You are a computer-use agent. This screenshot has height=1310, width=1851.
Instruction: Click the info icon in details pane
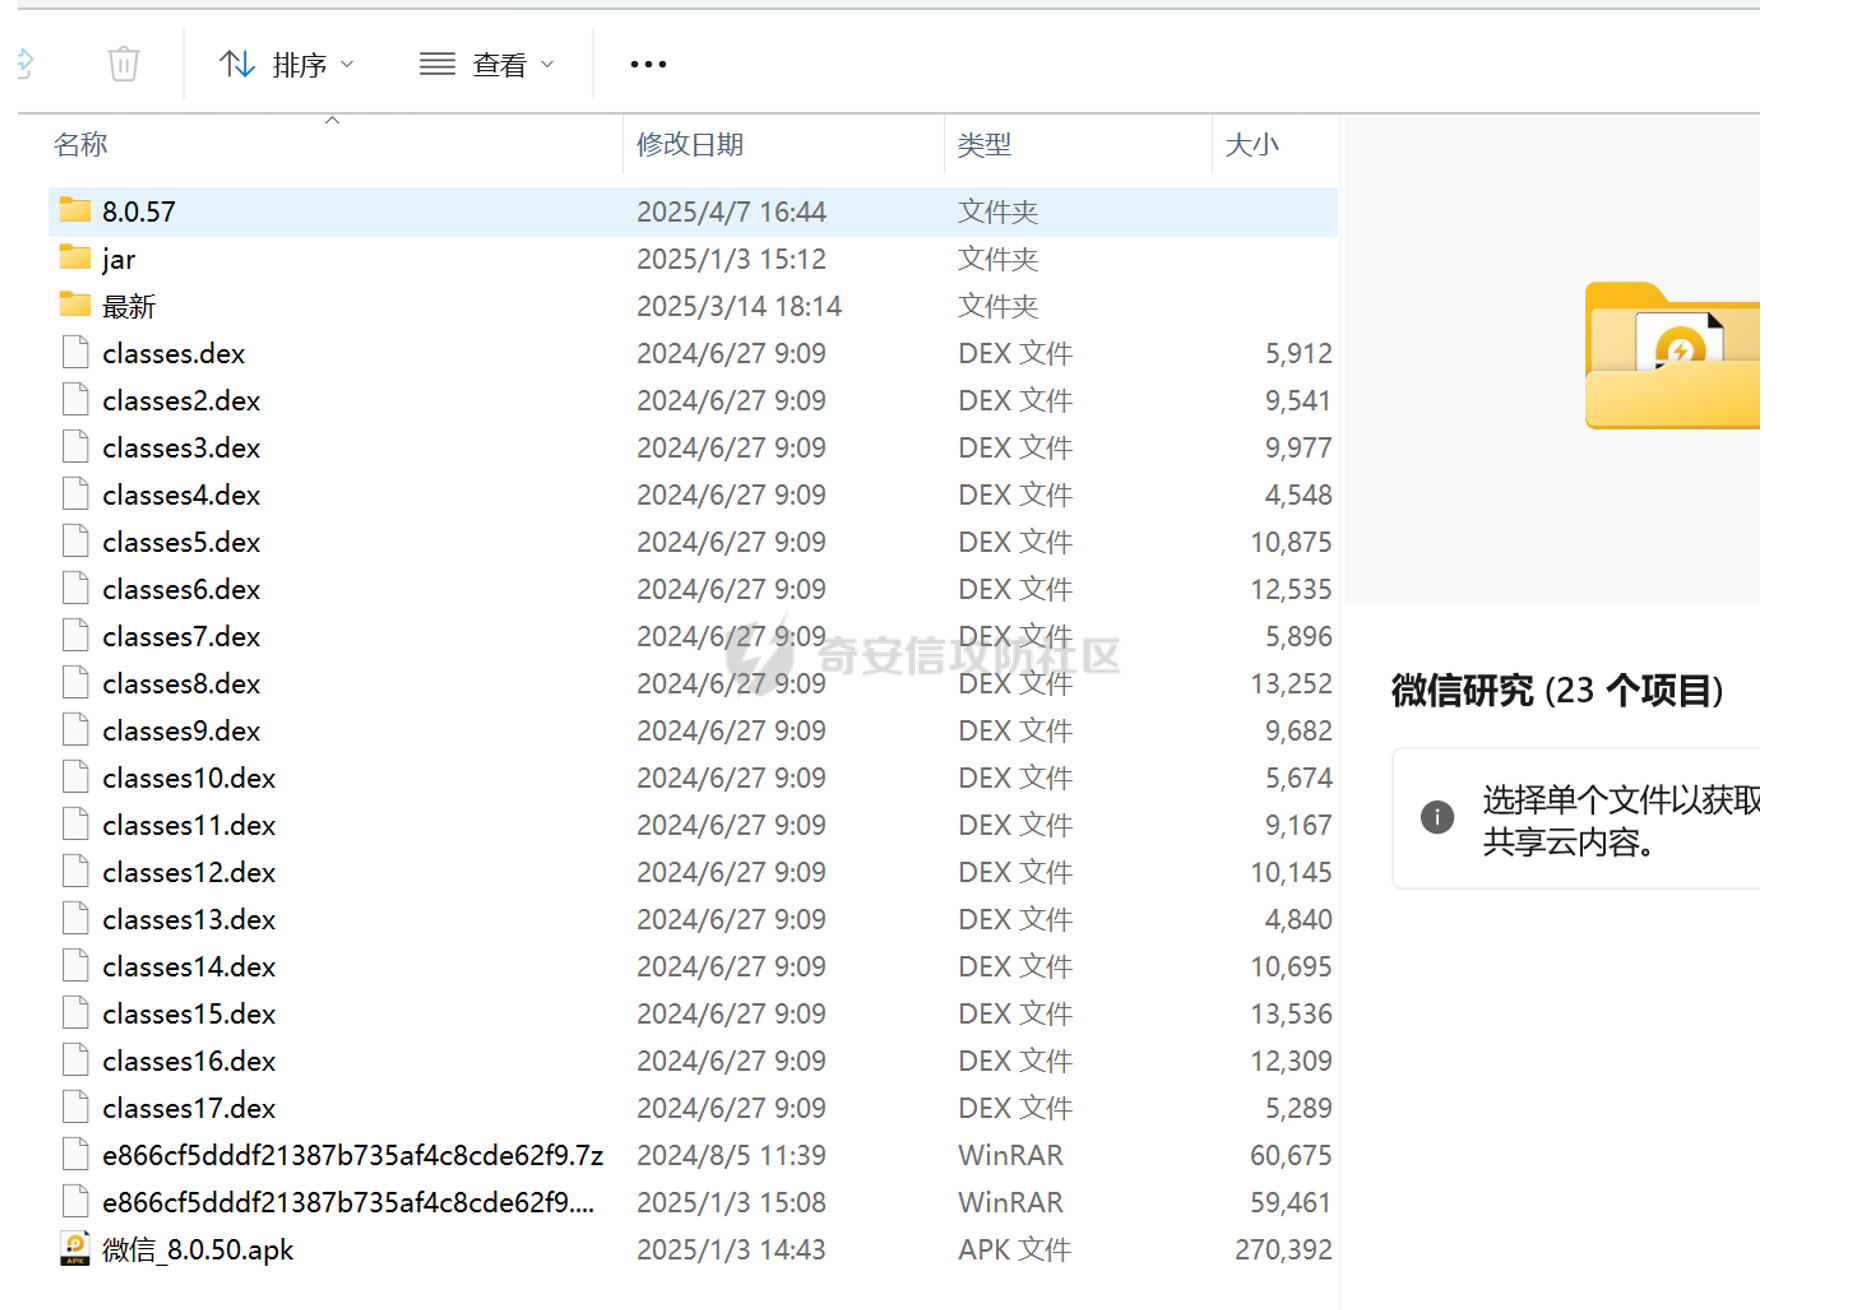pos(1437,817)
